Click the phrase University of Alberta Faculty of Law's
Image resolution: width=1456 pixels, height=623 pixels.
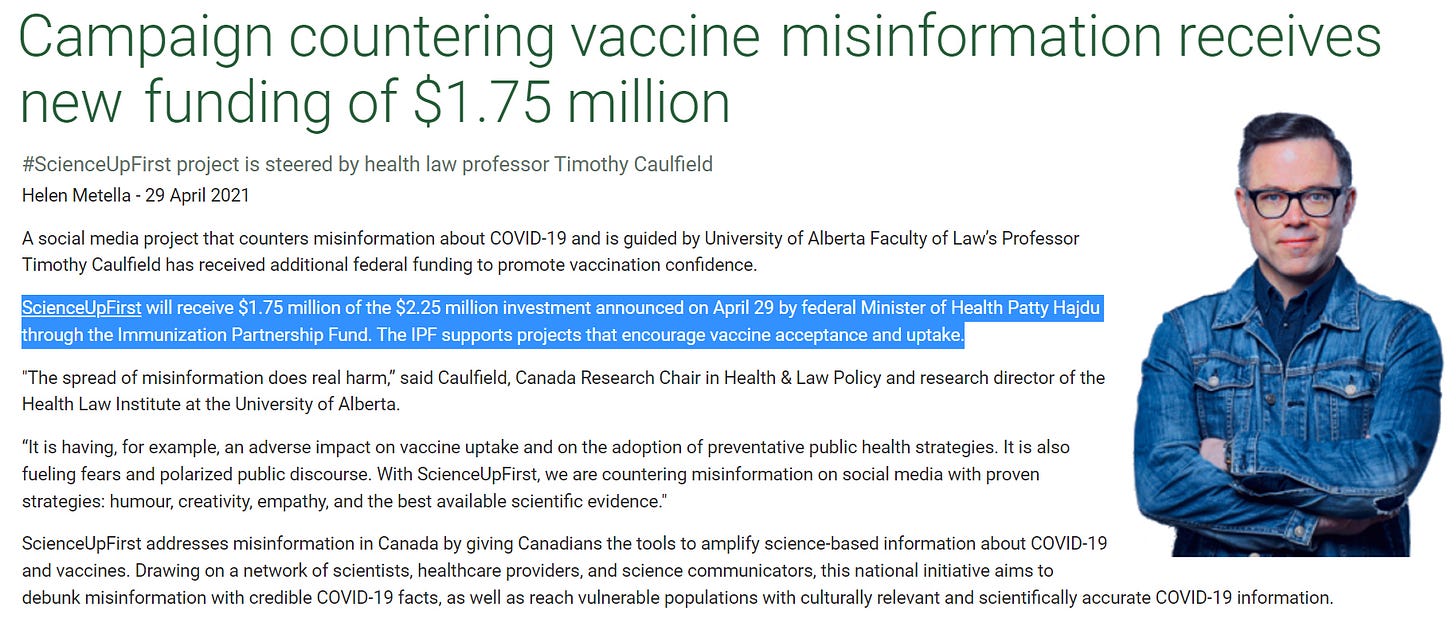856,239
